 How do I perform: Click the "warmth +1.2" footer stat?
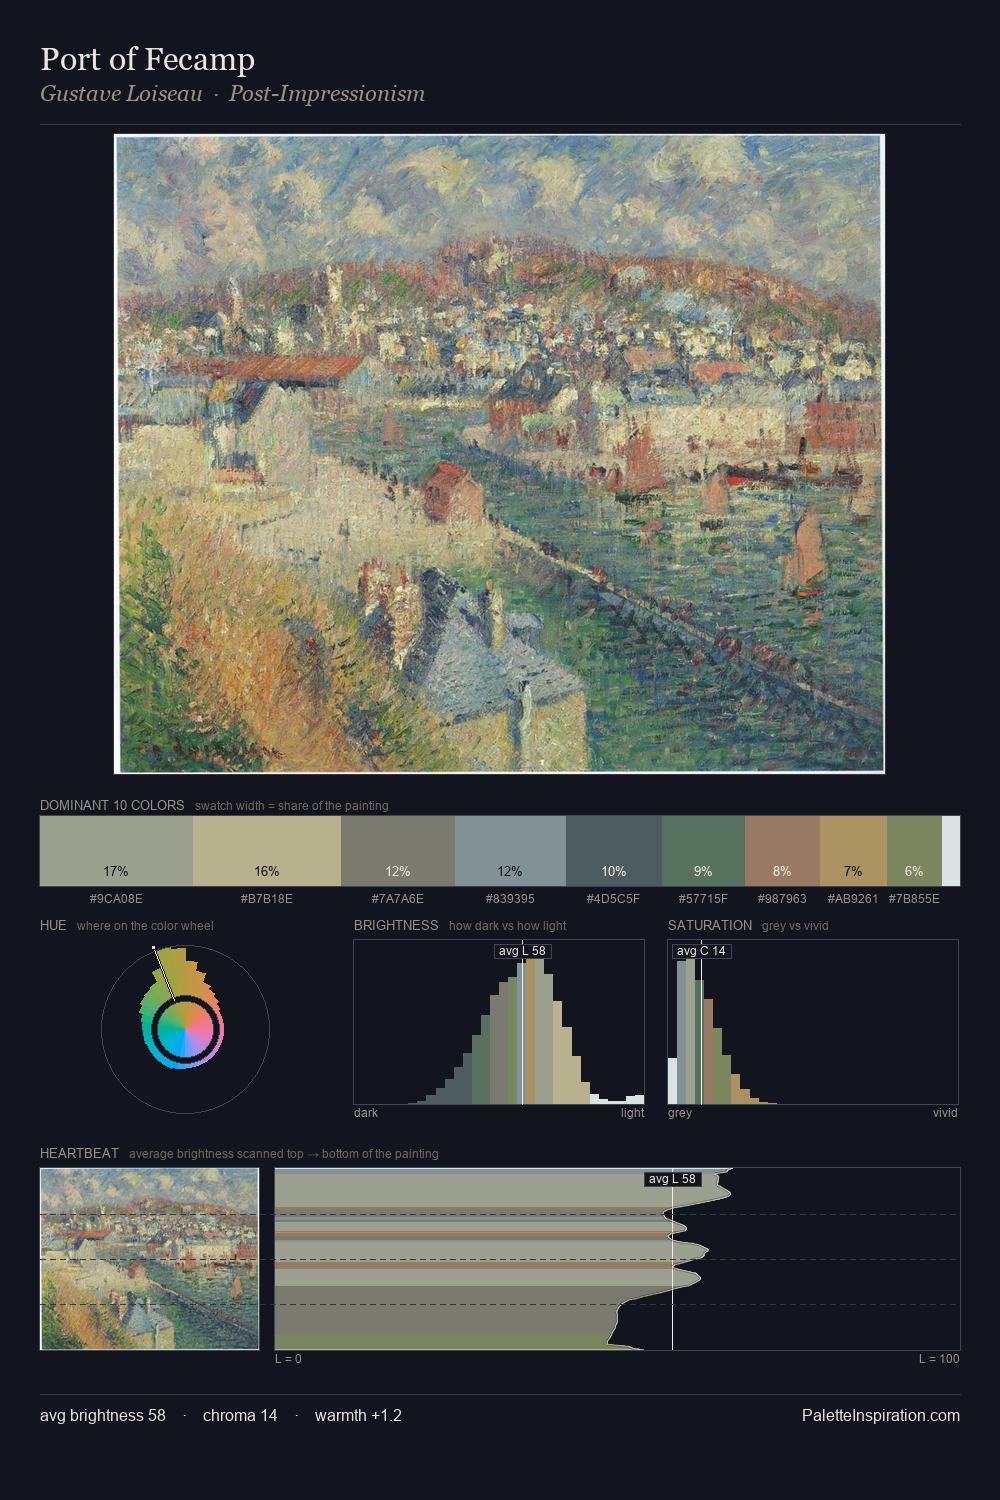(358, 1415)
